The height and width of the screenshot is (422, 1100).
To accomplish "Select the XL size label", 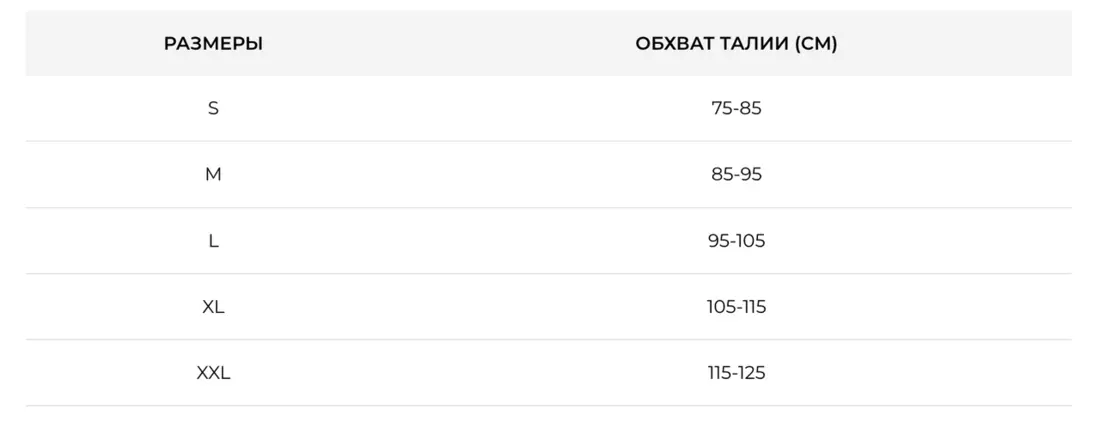I will (x=213, y=307).
